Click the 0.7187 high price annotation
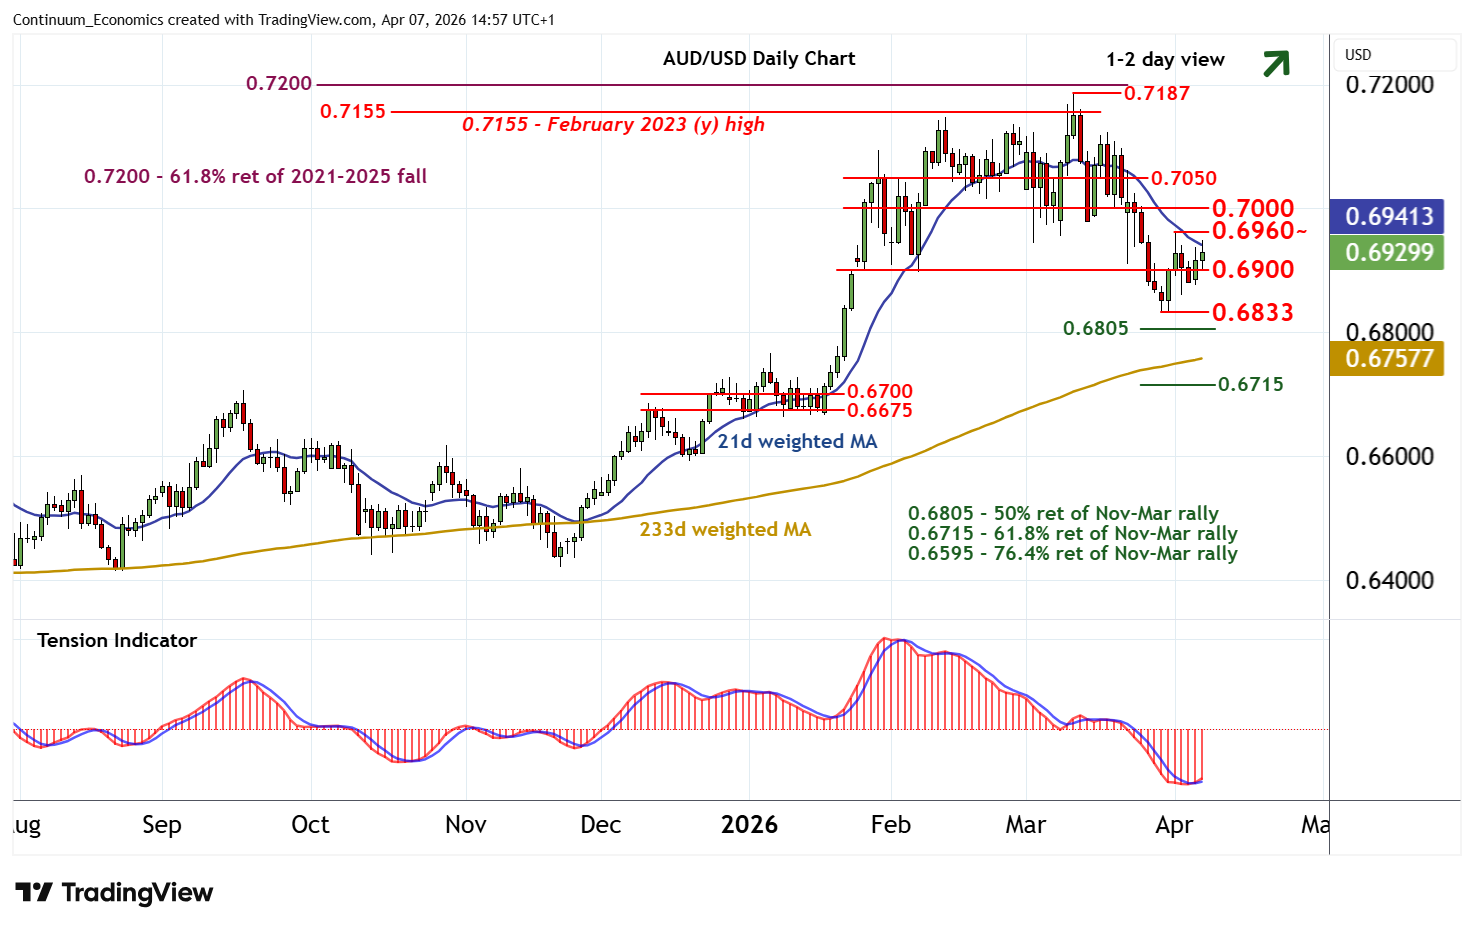The height and width of the screenshot is (930, 1474). coord(1157,93)
